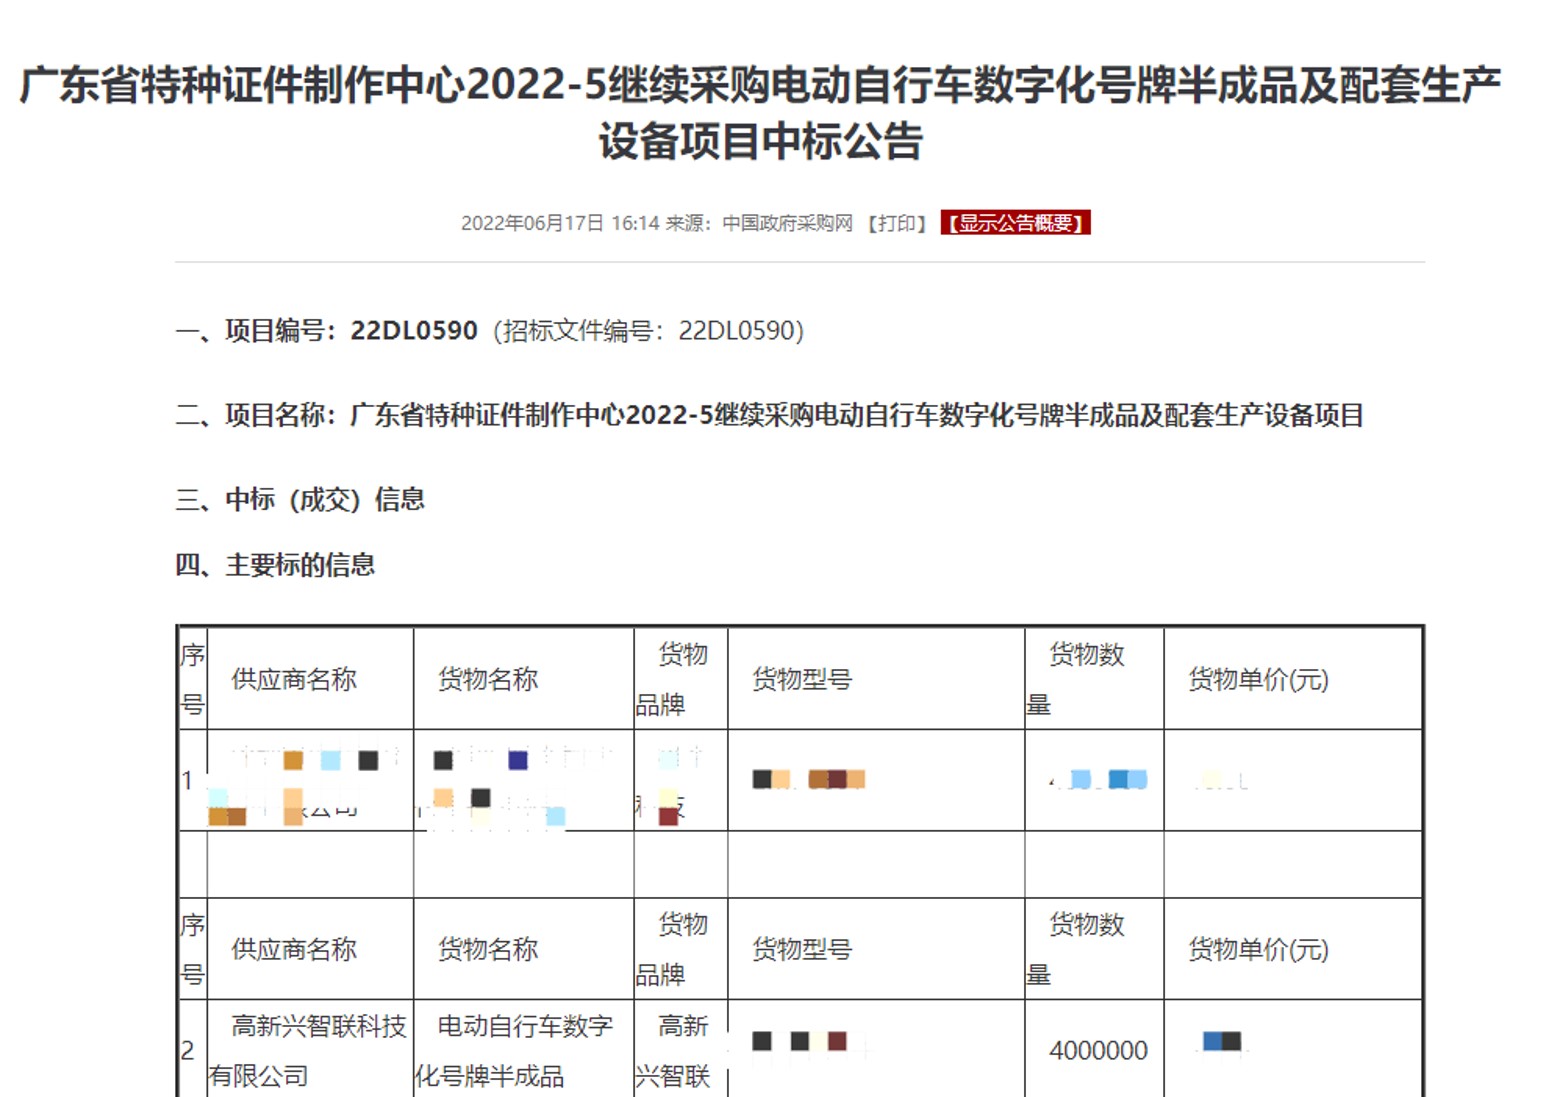This screenshot has height=1097, width=1552.
Task: Click the 【打印】 print link
Action: 897,223
